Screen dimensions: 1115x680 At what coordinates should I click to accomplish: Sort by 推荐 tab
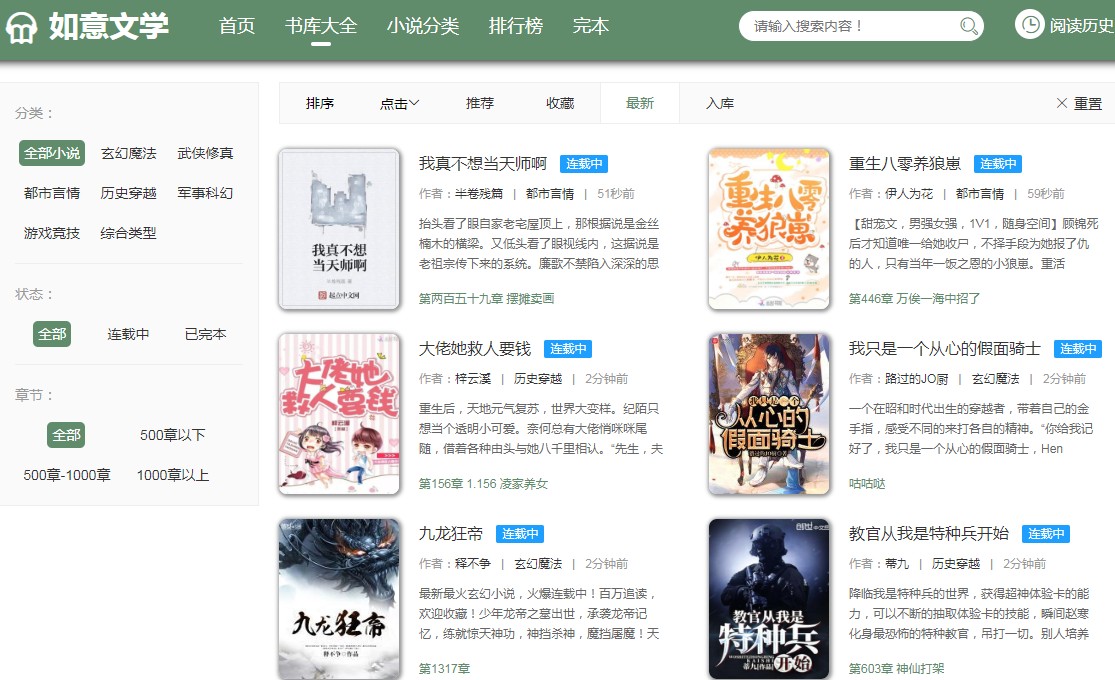[480, 103]
